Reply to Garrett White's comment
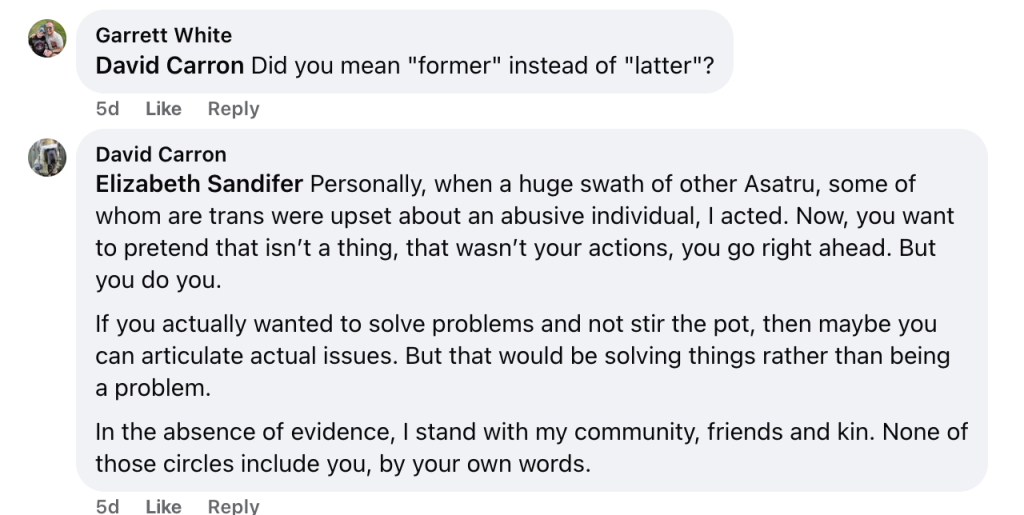 coord(233,109)
